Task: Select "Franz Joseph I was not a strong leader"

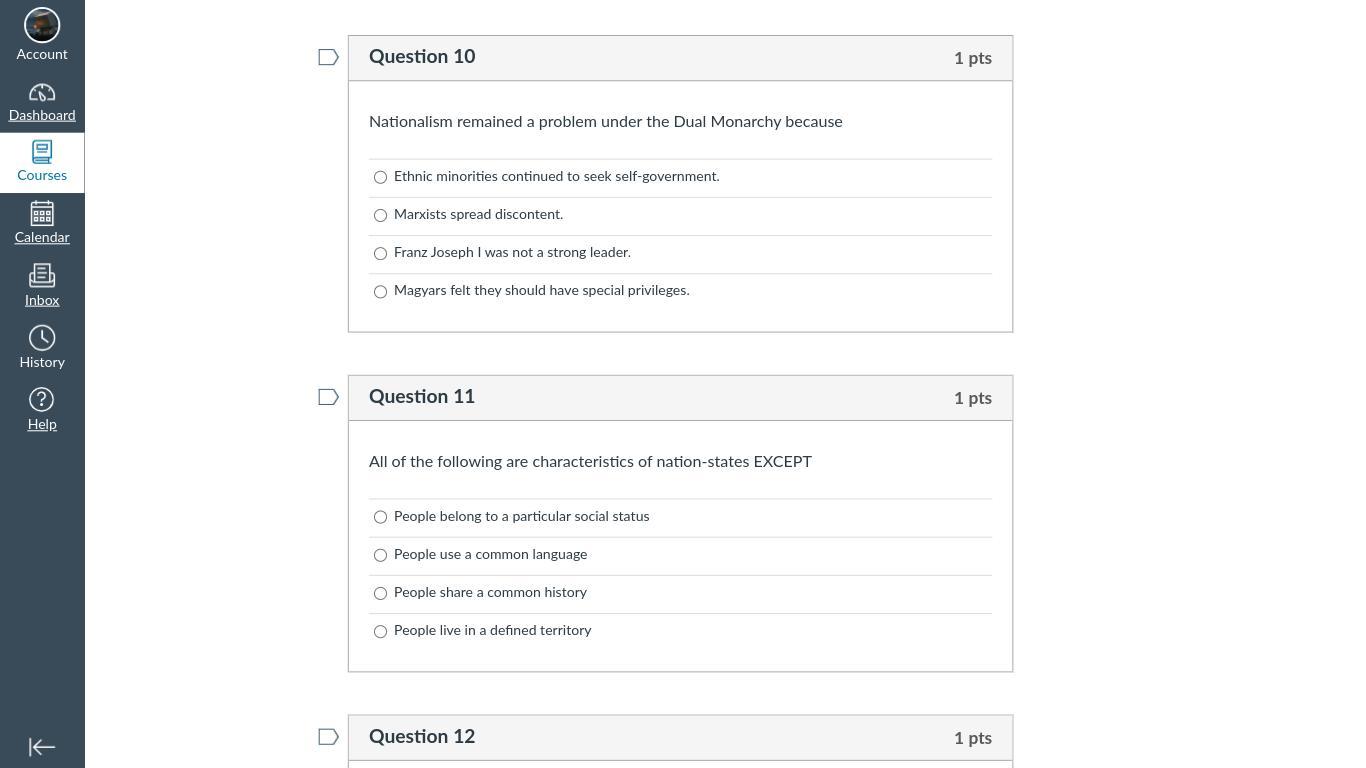Action: pos(380,254)
